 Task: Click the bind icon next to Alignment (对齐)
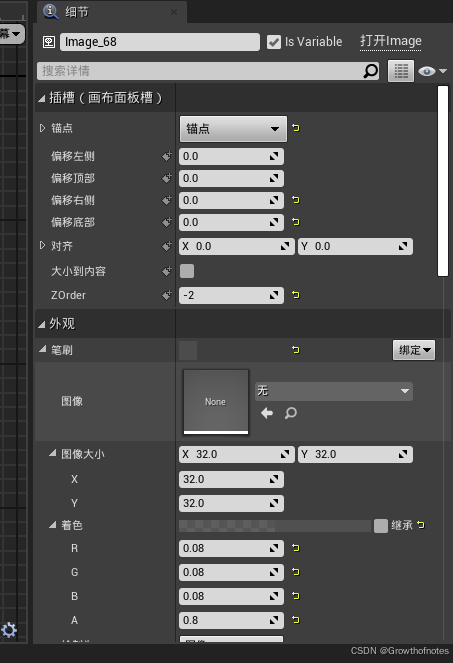pyautogui.click(x=167, y=246)
